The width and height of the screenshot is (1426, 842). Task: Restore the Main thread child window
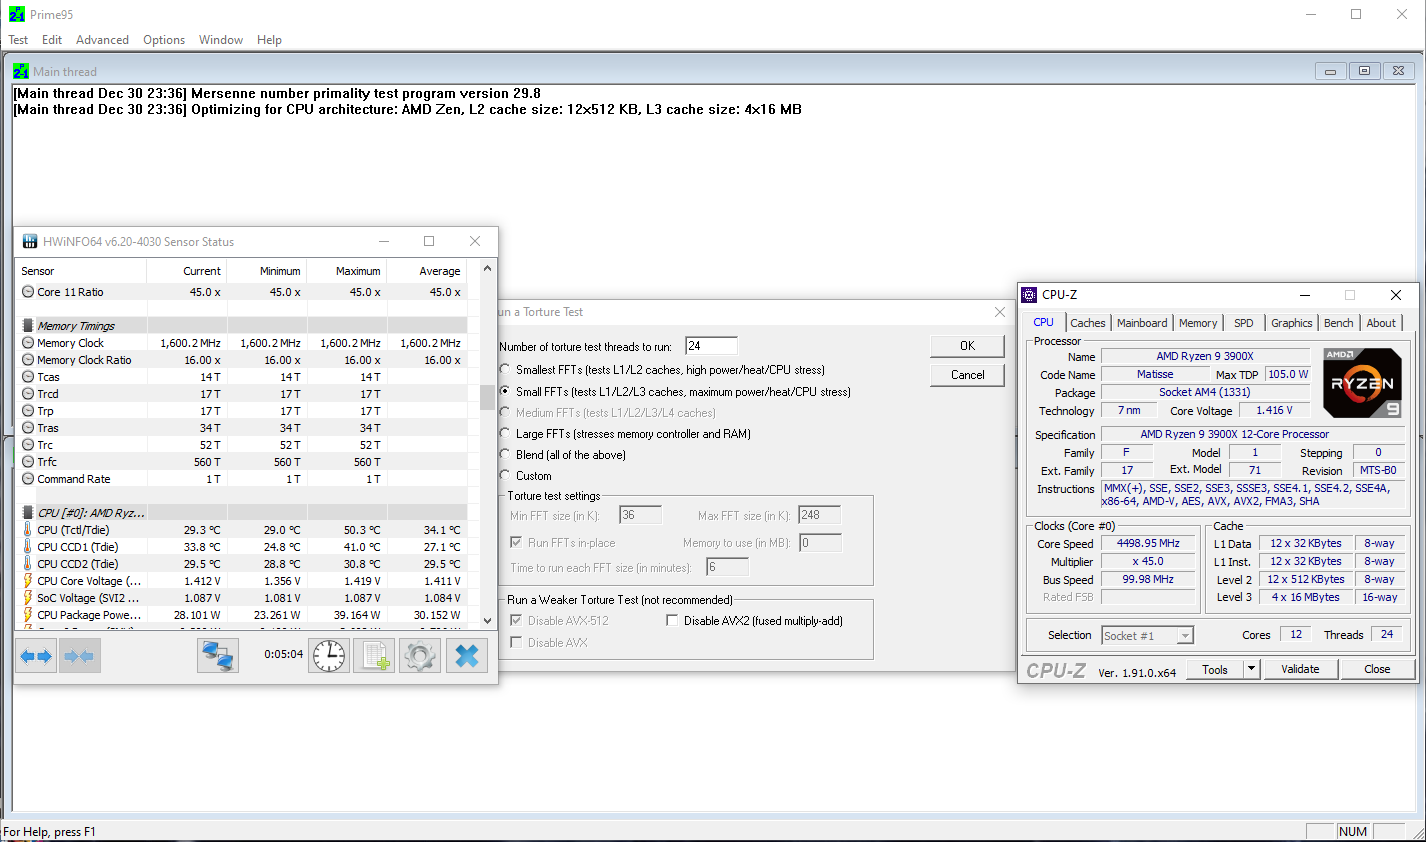point(1364,71)
